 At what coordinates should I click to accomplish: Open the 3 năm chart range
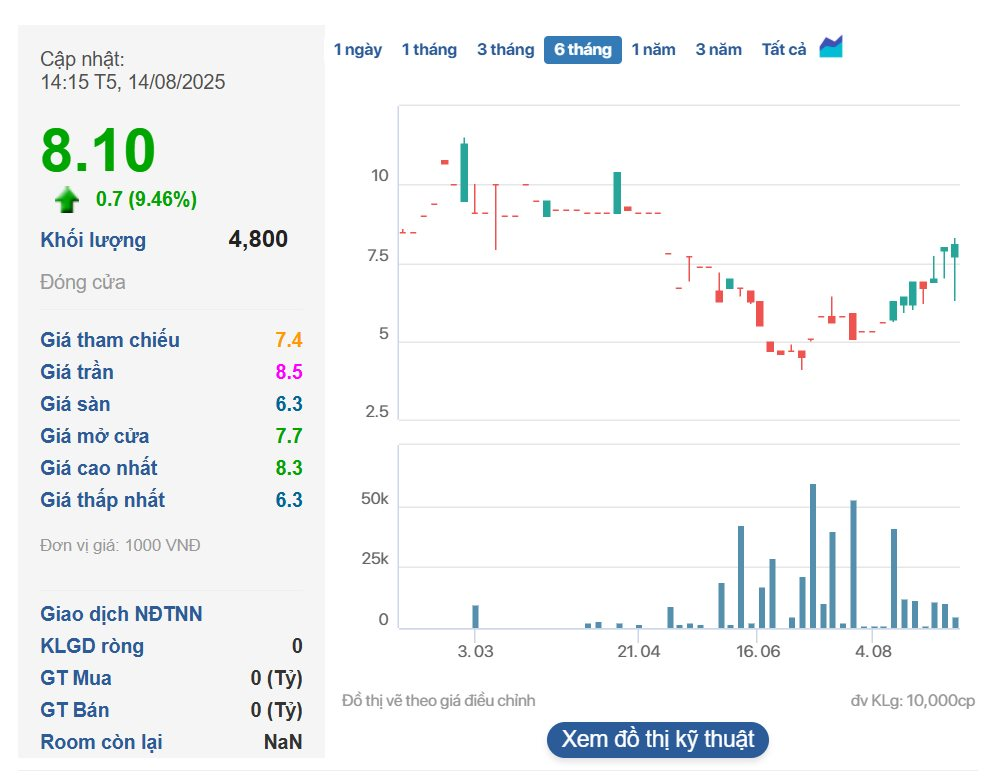[x=719, y=50]
